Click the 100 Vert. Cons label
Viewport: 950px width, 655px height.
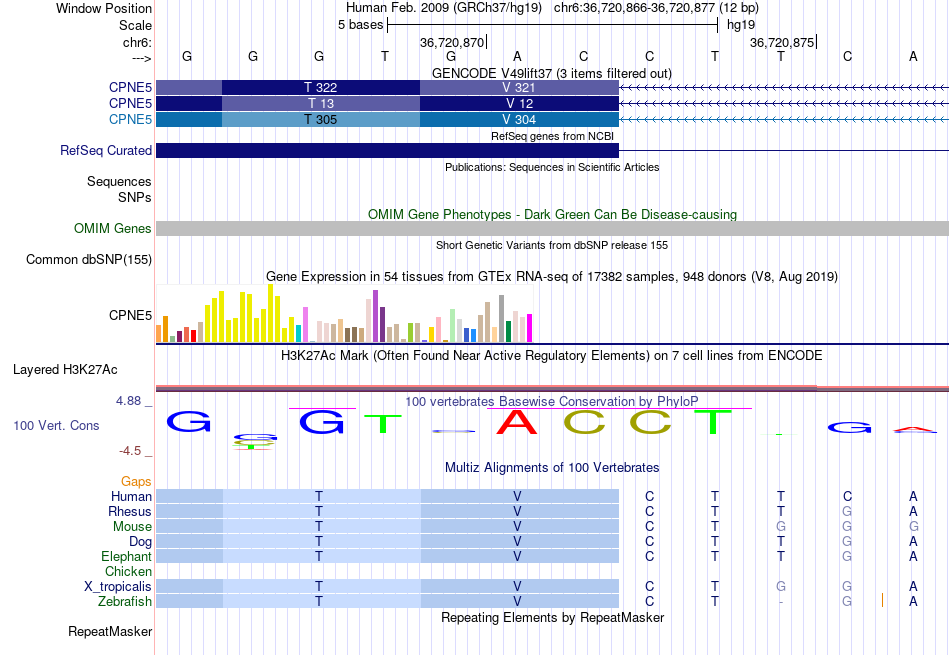tap(56, 425)
